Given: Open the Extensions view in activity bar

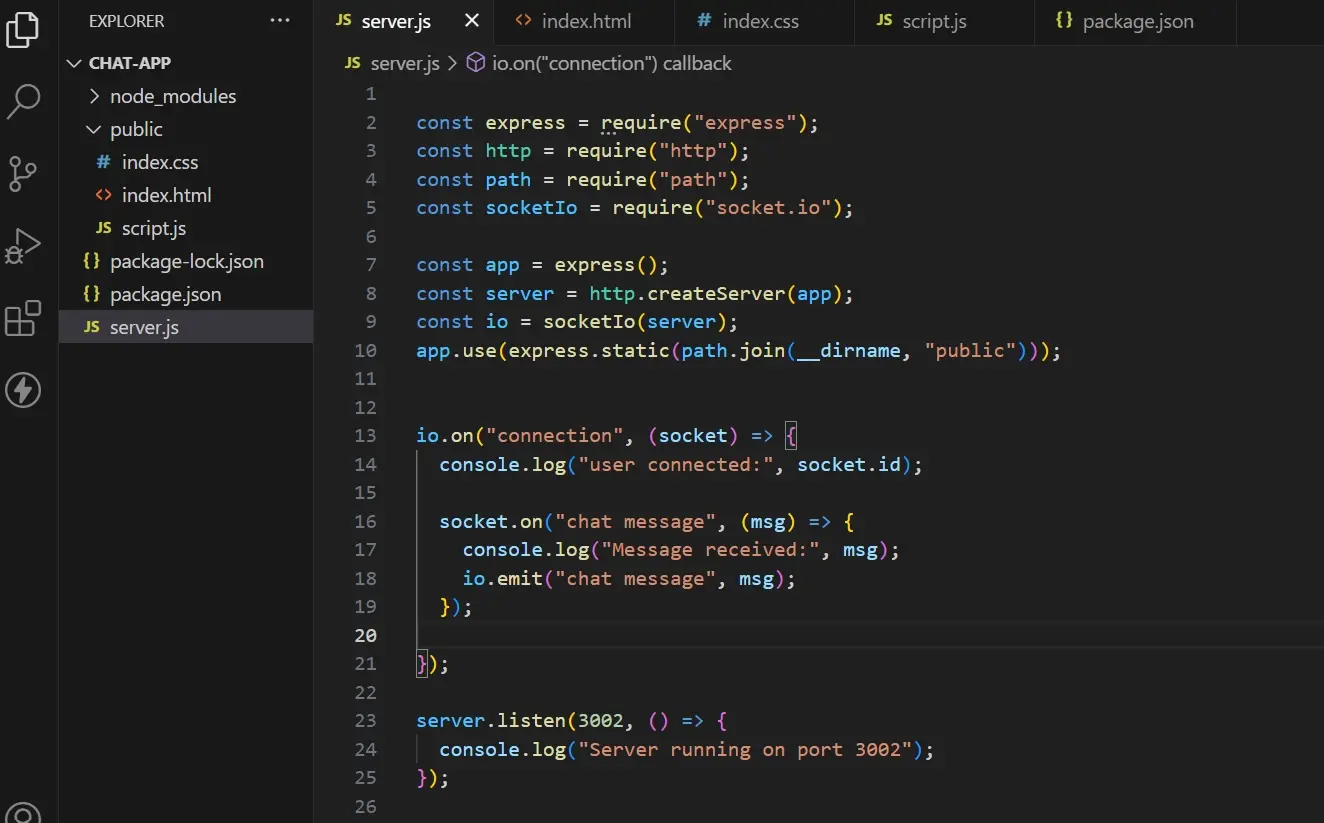Looking at the screenshot, I should 23,318.
